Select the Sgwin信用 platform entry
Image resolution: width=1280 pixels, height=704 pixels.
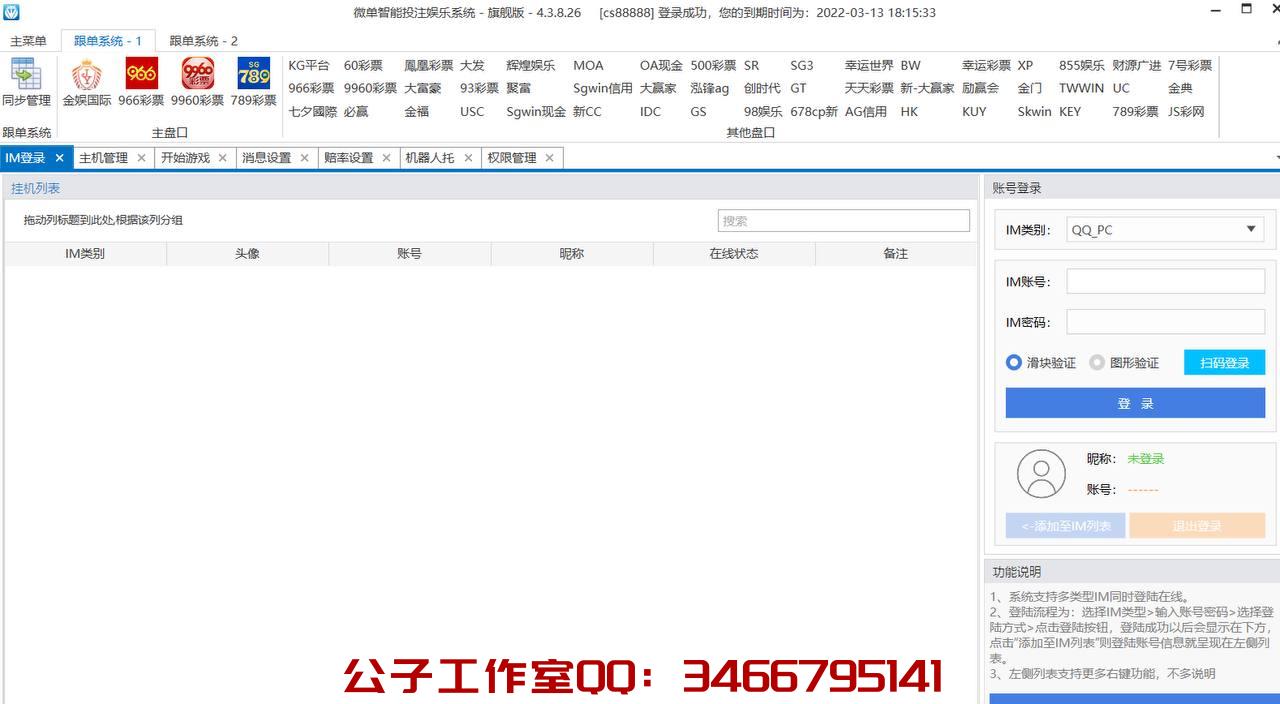(603, 88)
